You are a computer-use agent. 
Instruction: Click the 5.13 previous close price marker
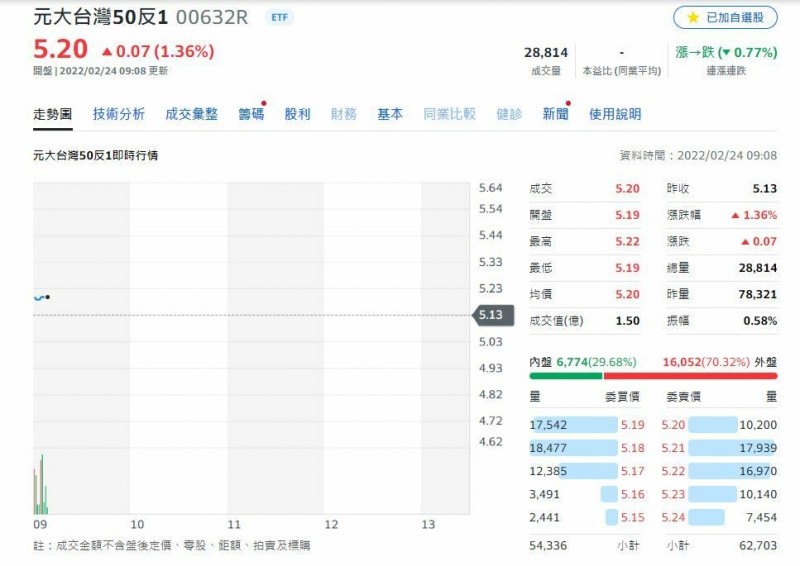pyautogui.click(x=491, y=315)
